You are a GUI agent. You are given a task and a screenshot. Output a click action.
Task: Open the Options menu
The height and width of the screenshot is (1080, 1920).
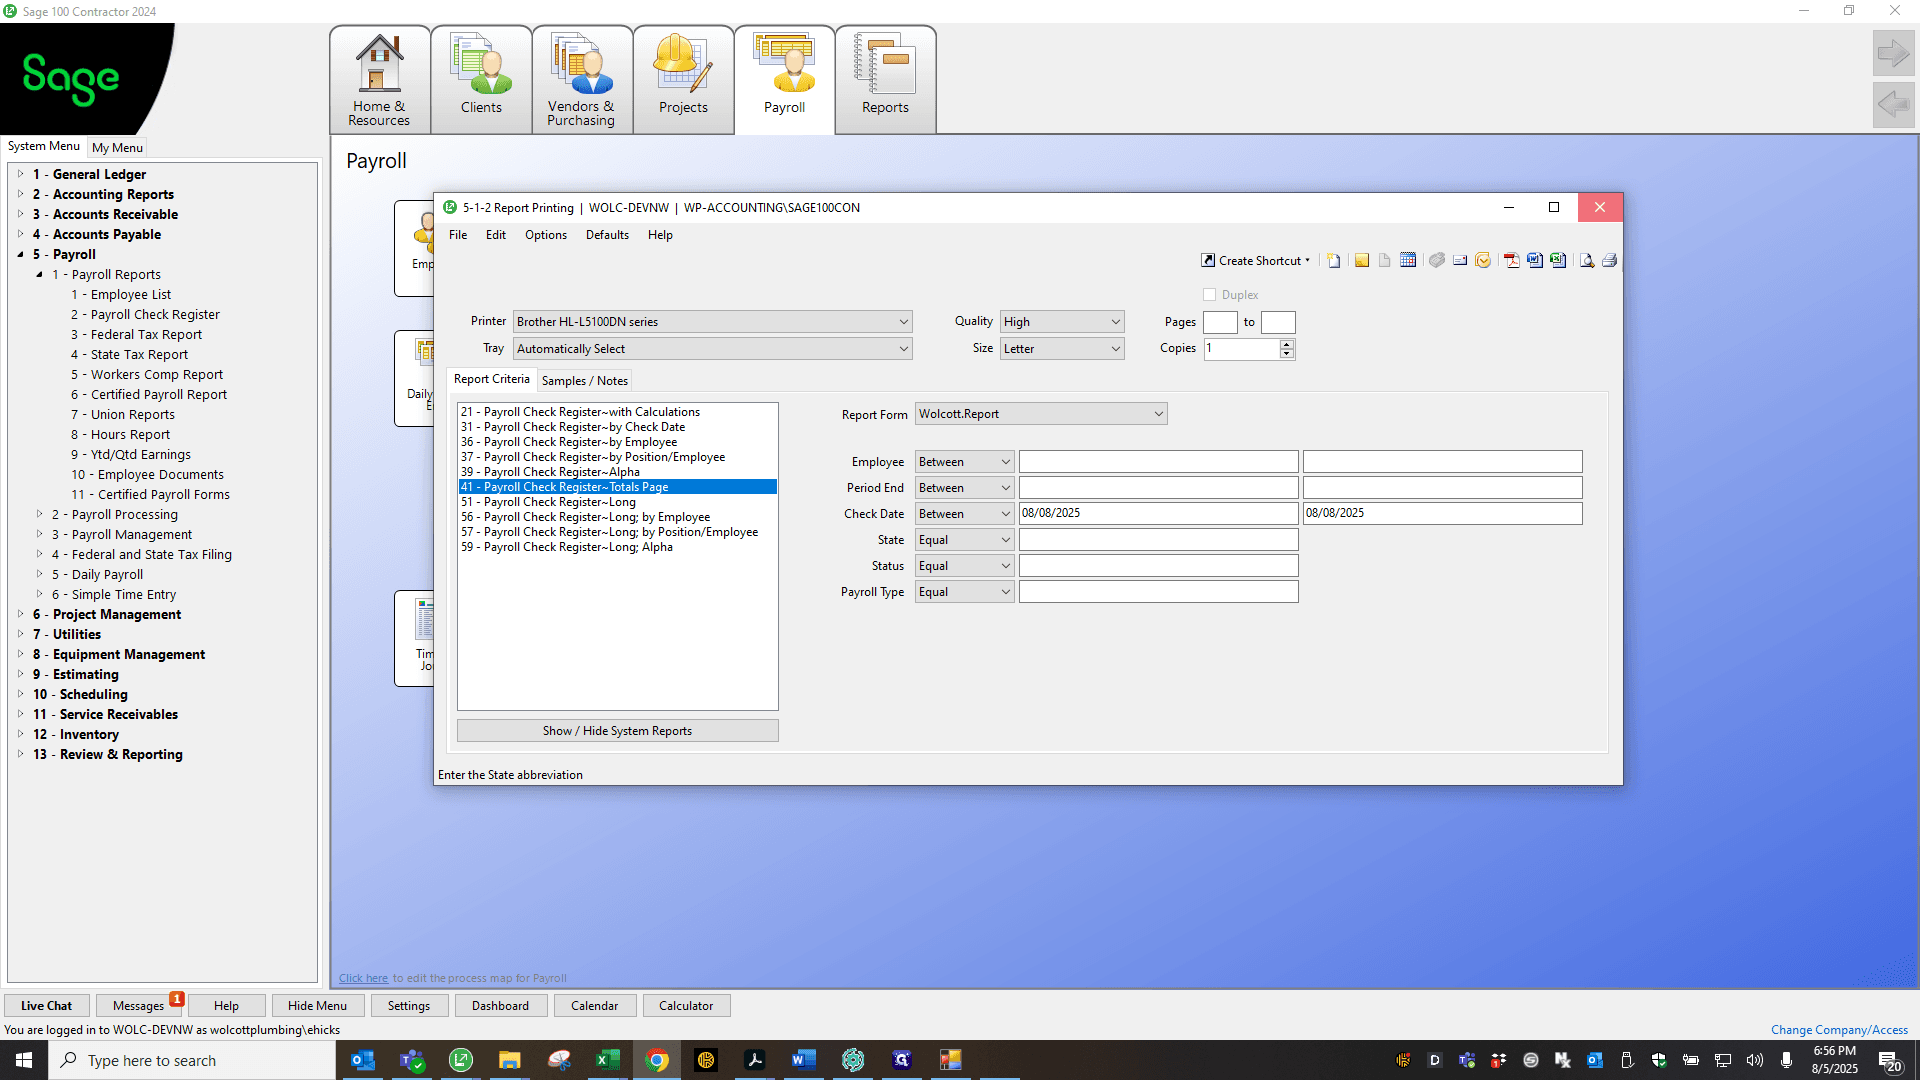pyautogui.click(x=546, y=235)
